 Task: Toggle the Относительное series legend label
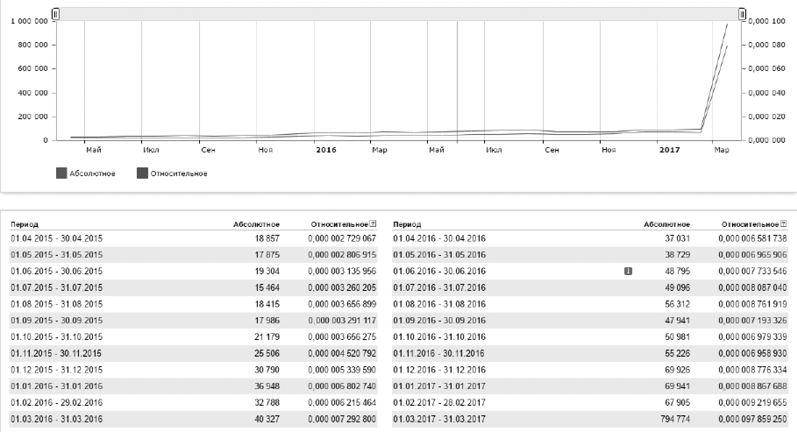(x=178, y=173)
